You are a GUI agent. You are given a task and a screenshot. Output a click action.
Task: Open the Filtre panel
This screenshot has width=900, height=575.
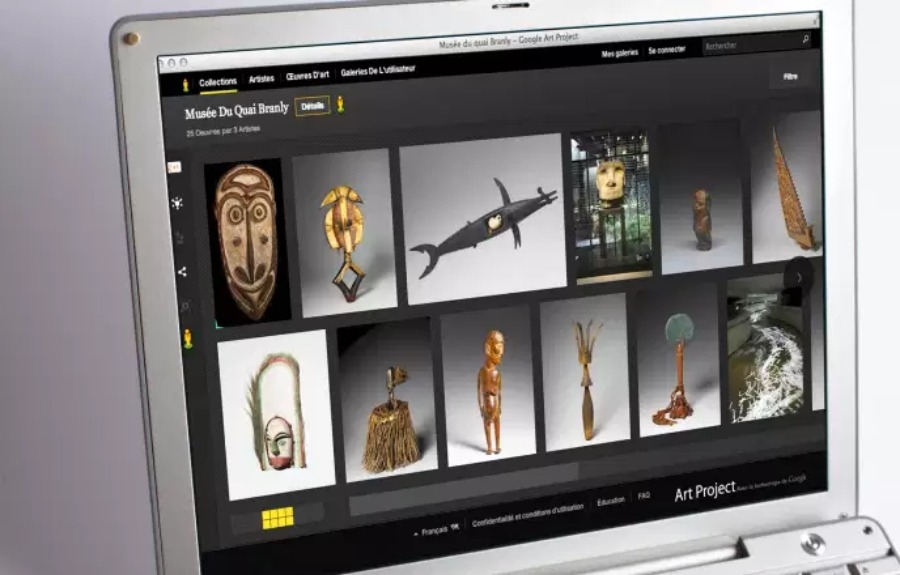(x=790, y=76)
